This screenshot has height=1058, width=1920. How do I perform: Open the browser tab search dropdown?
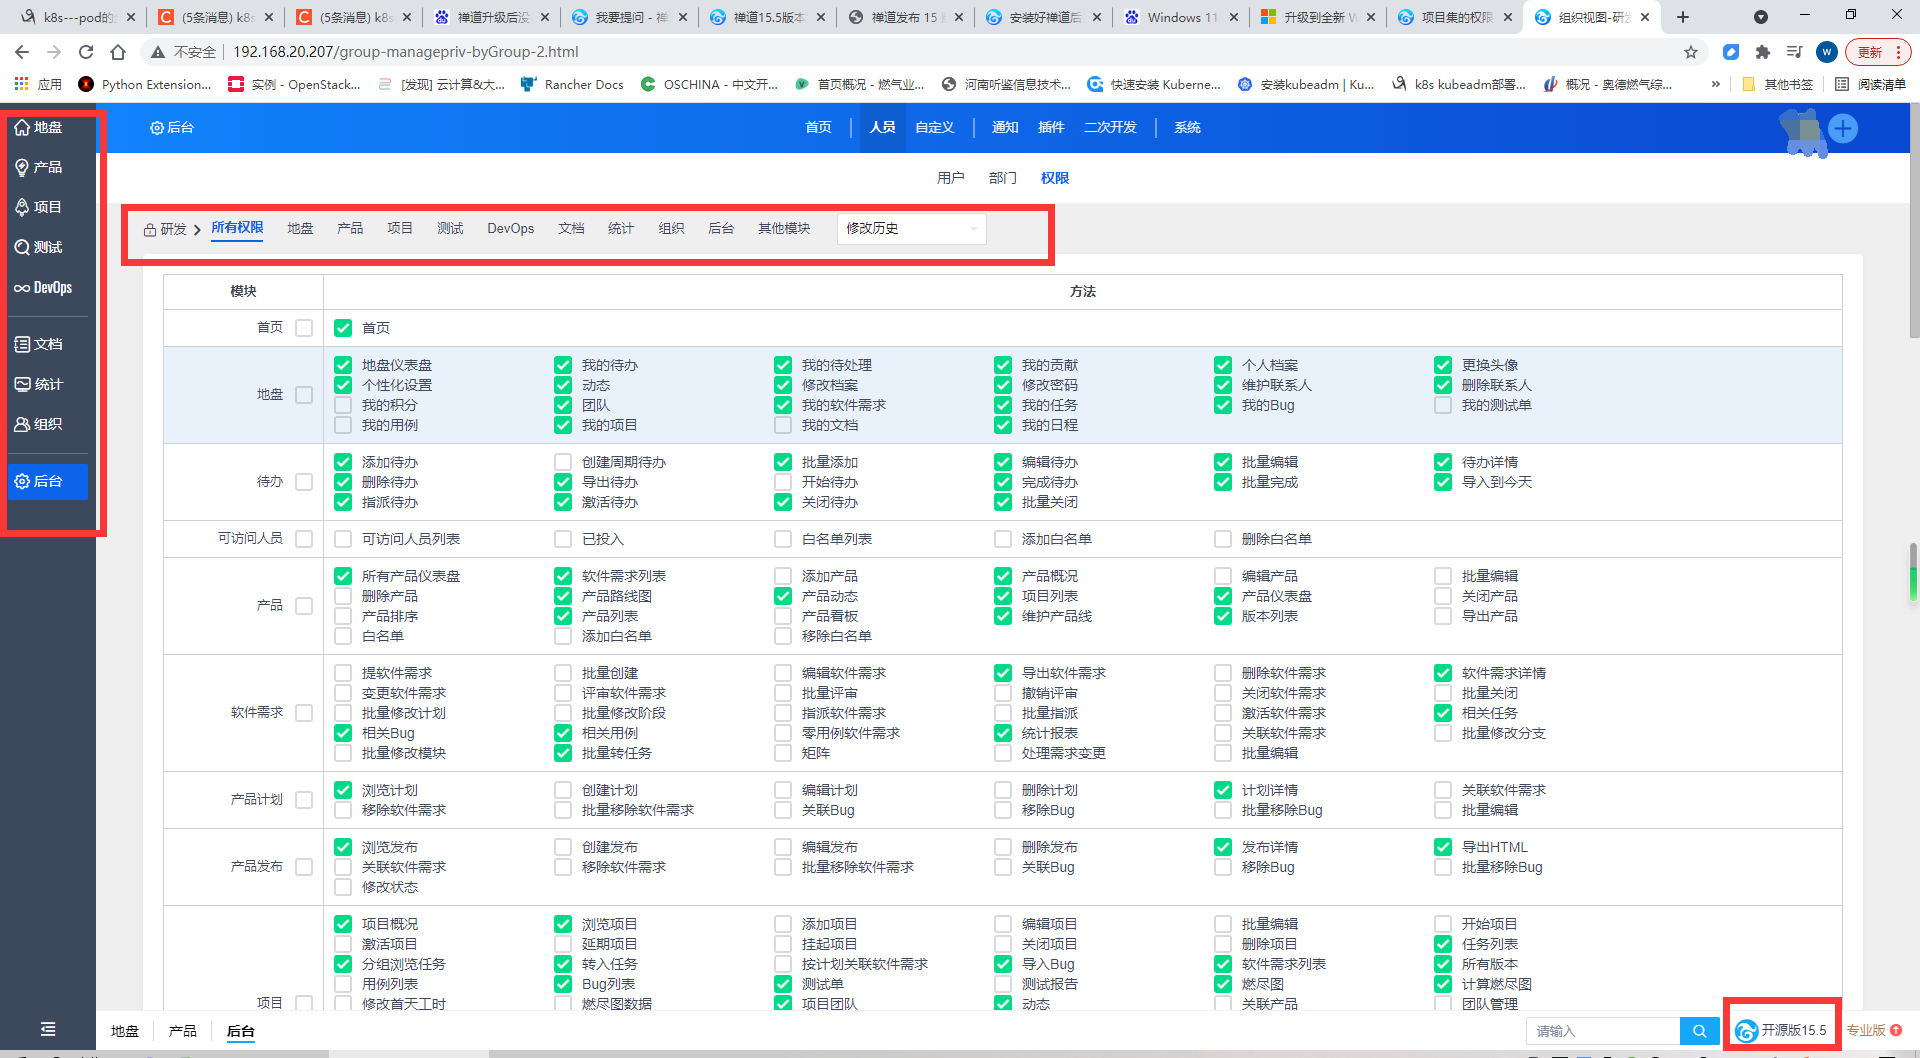(x=1760, y=17)
